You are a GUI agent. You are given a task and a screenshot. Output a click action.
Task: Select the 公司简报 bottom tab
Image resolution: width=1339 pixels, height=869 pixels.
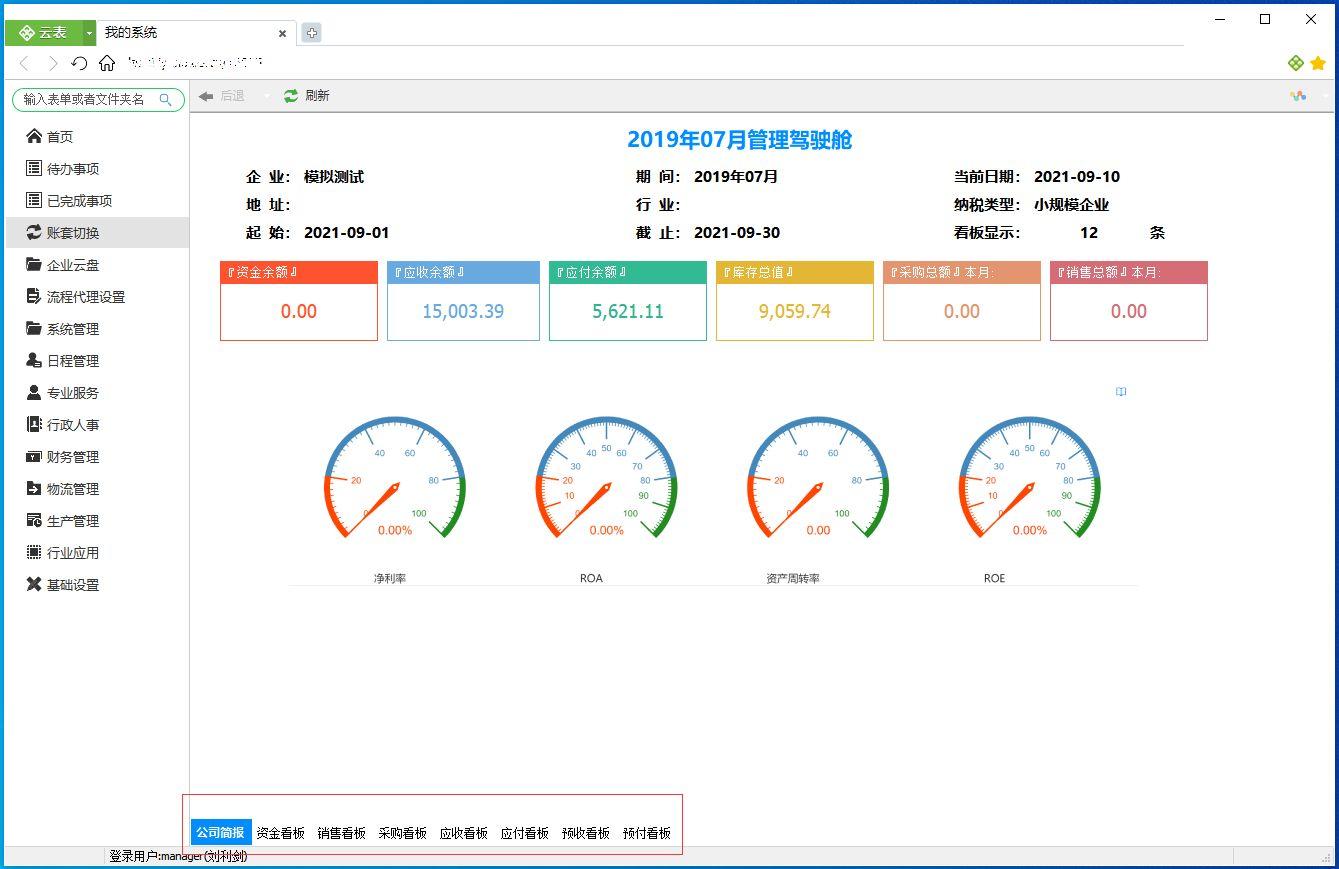221,832
